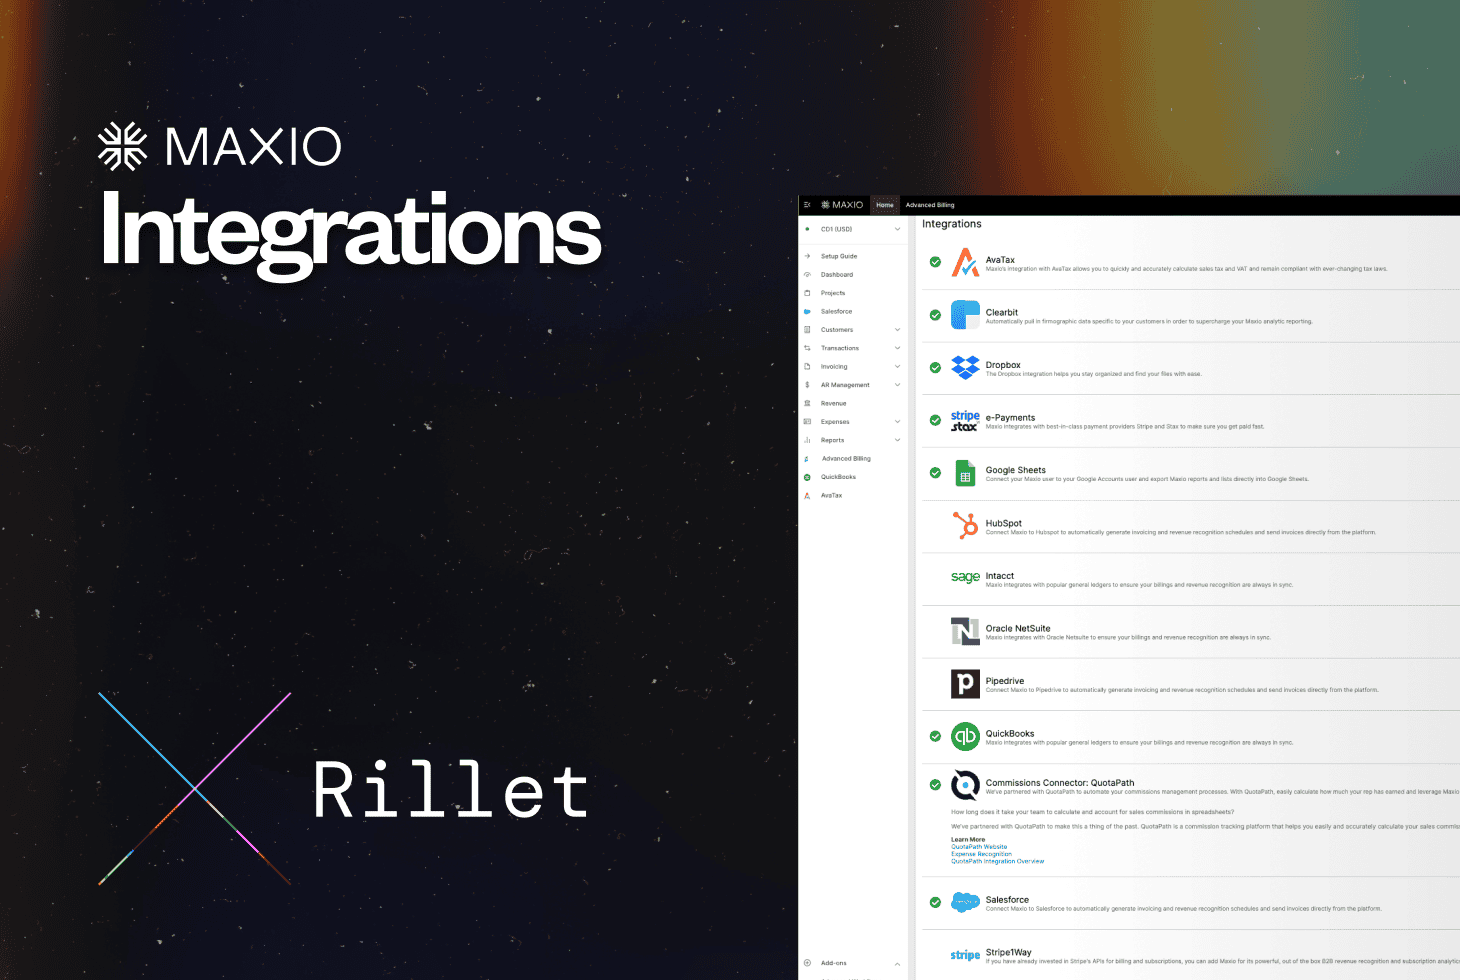Click the Expenses icon in the sidebar

[807, 422]
